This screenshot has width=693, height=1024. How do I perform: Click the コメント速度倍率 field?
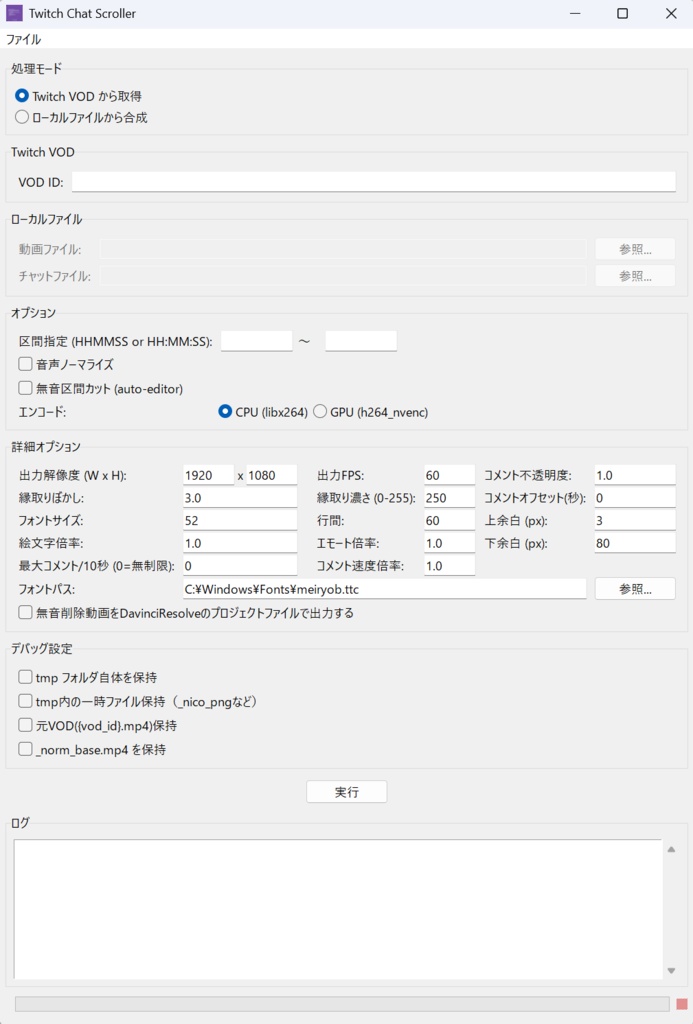tap(449, 566)
